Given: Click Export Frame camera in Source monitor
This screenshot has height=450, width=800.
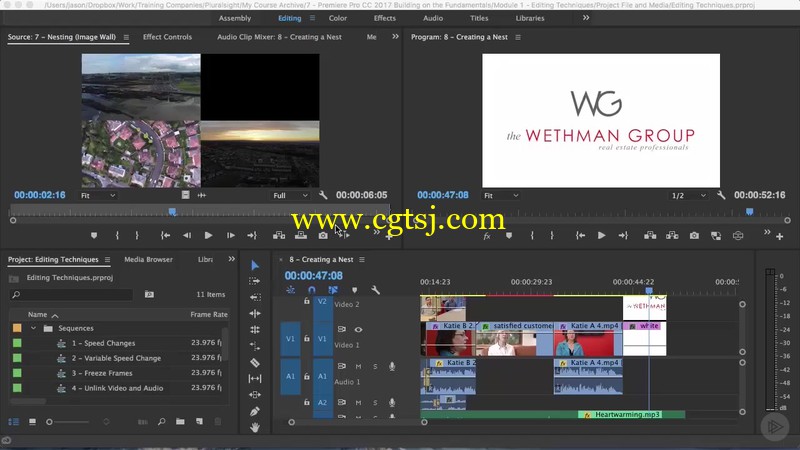Looking at the screenshot, I should pyautogui.click(x=323, y=236).
